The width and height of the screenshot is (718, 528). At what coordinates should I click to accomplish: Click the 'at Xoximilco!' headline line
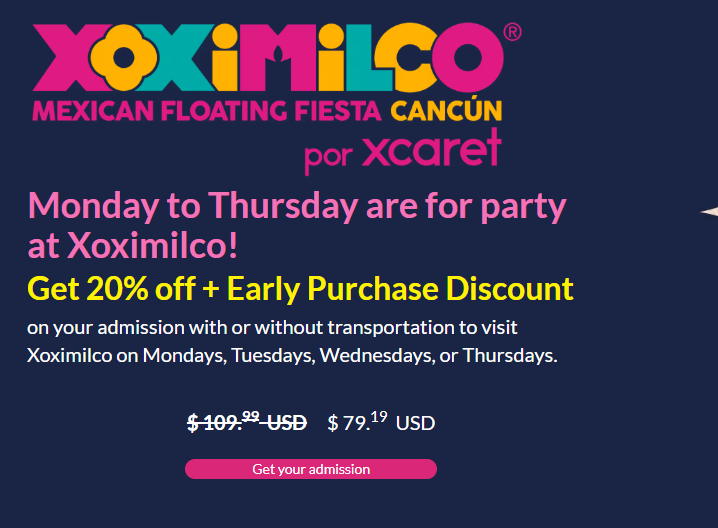tap(133, 246)
